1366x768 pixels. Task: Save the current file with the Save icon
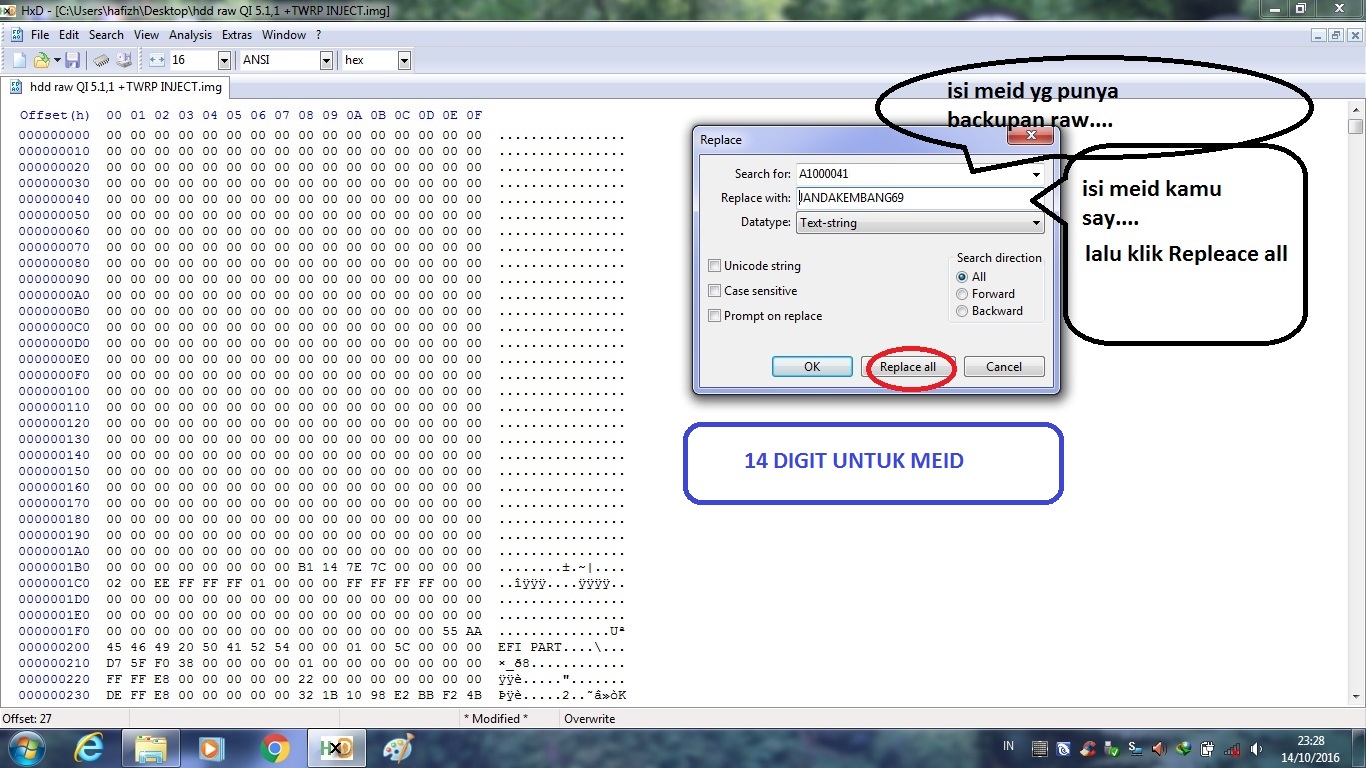click(73, 59)
